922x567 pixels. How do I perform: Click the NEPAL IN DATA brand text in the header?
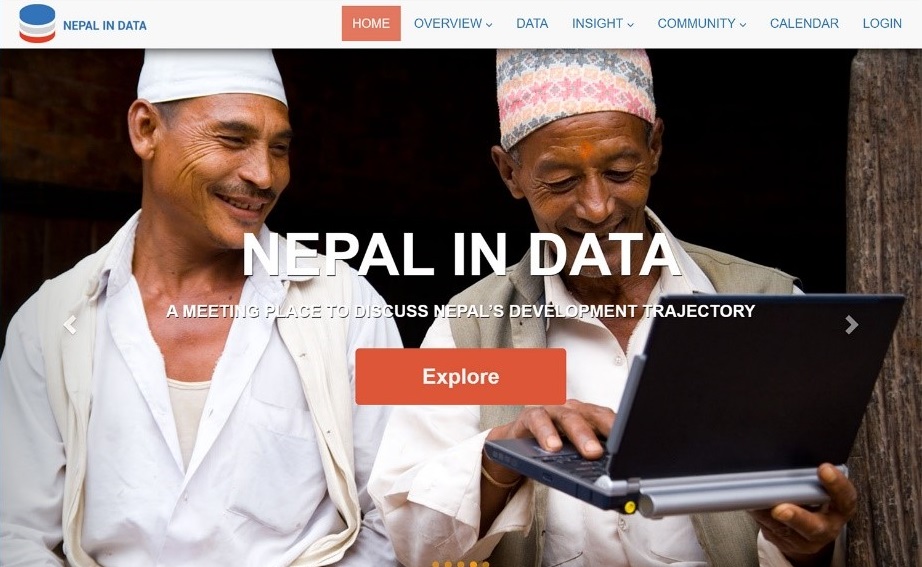(x=105, y=25)
